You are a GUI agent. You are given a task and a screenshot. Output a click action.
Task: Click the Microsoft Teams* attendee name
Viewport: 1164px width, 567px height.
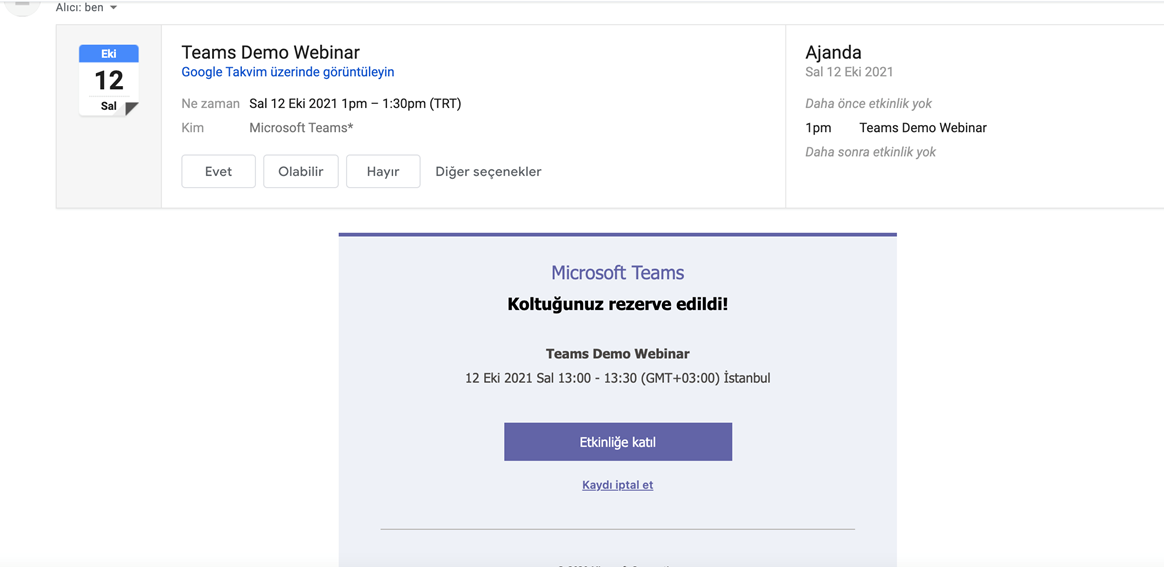click(301, 128)
